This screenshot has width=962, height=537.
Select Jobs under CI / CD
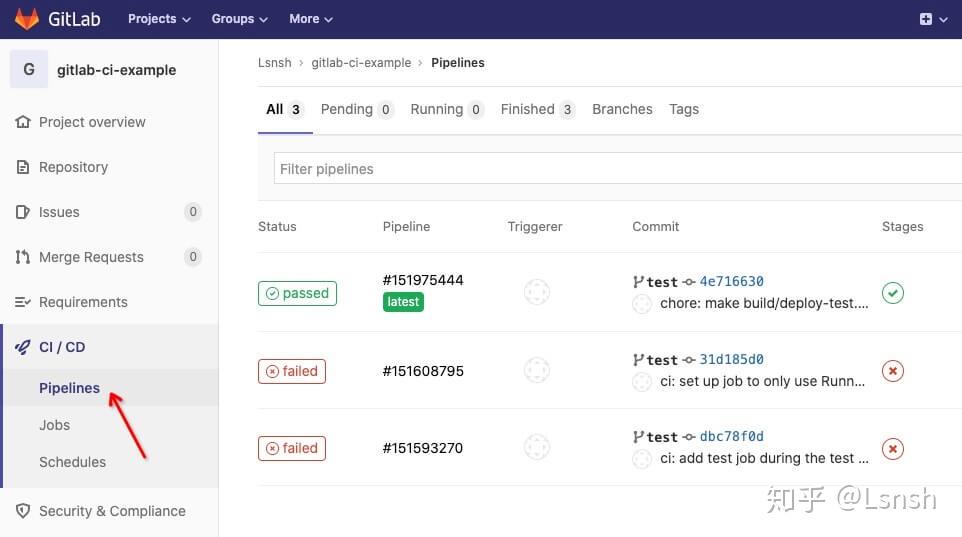[55, 425]
